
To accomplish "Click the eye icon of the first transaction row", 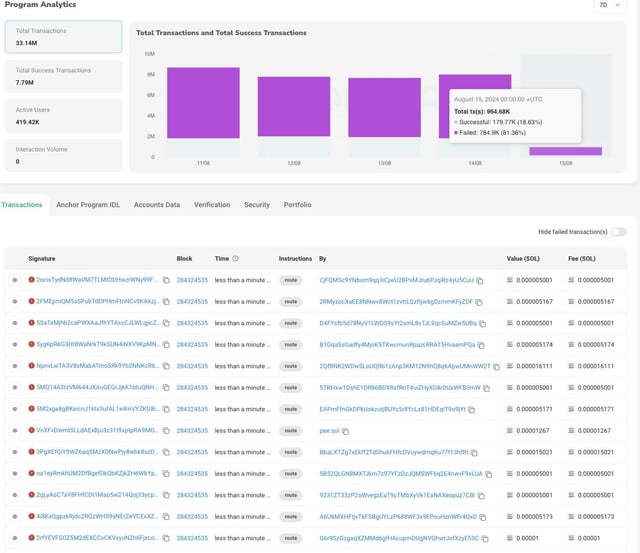I will pyautogui.click(x=15, y=280).
